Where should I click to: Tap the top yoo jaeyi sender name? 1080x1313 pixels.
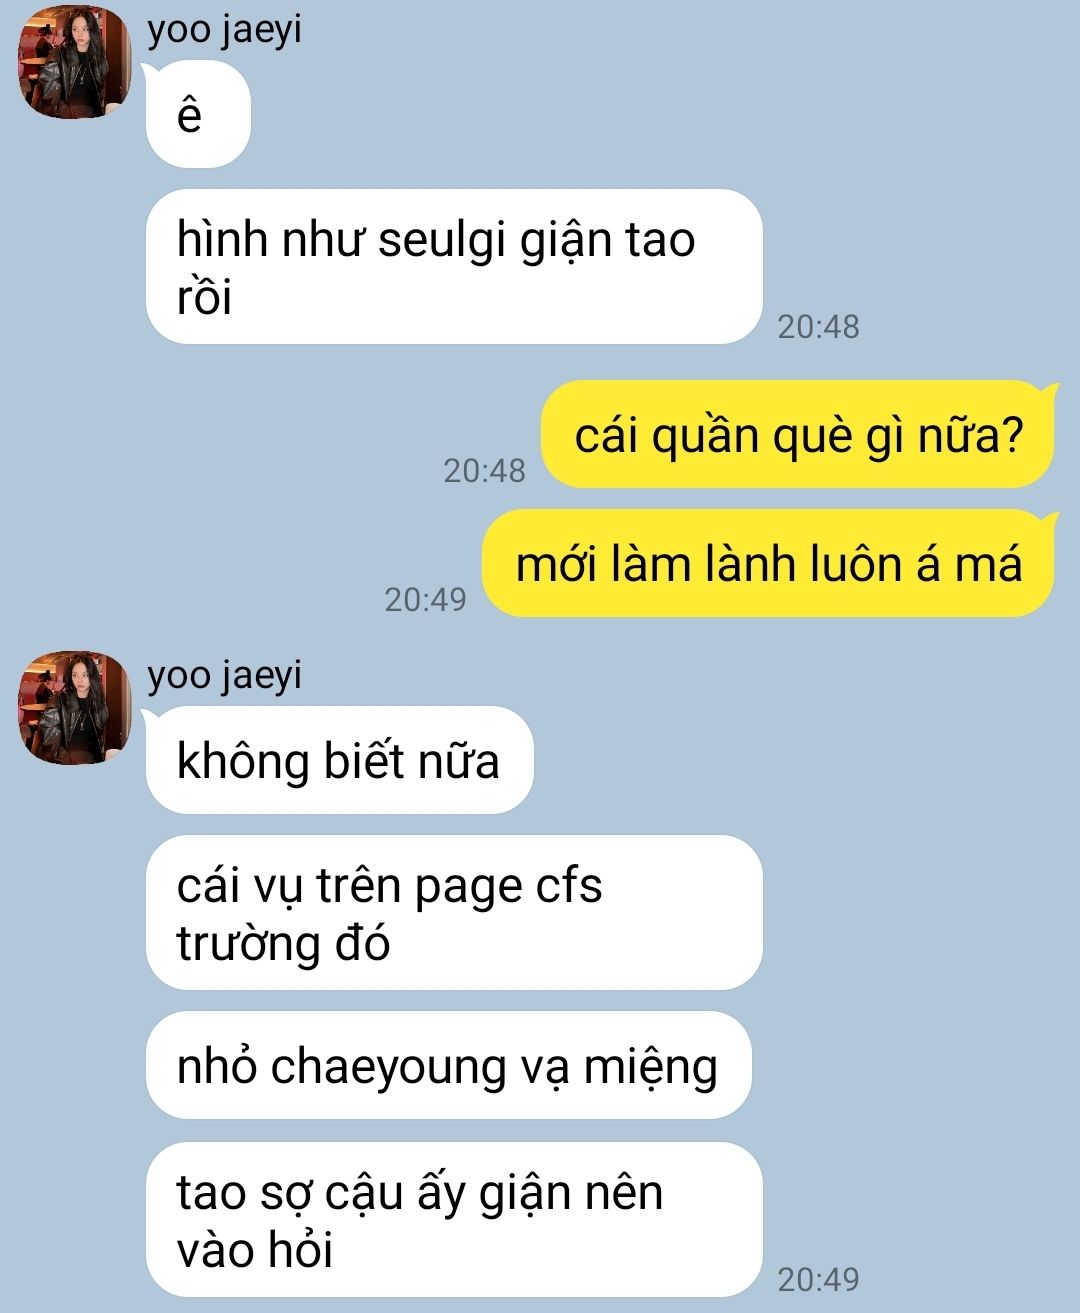pos(224,30)
